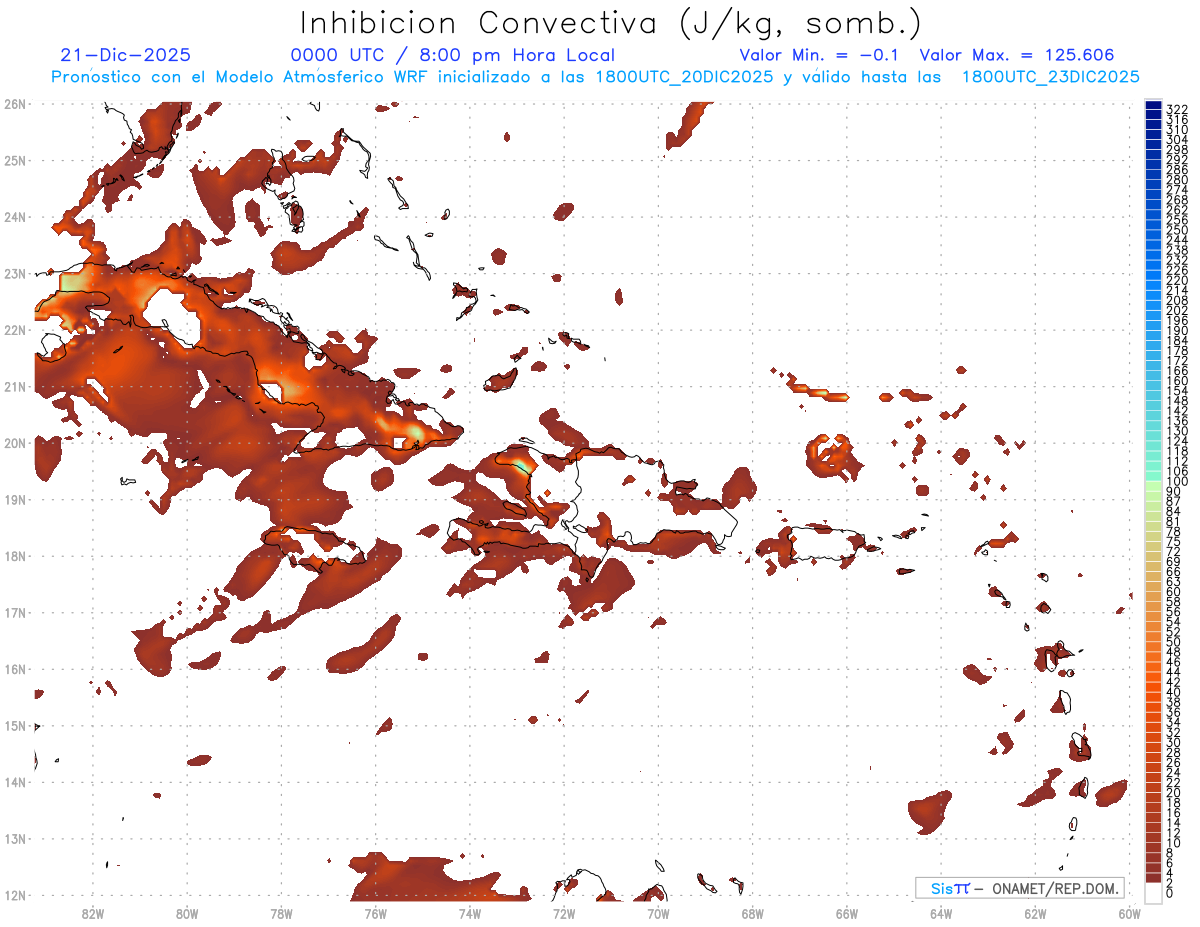Click the 80W longitude label
This screenshot has width=1200, height=927.
click(187, 913)
